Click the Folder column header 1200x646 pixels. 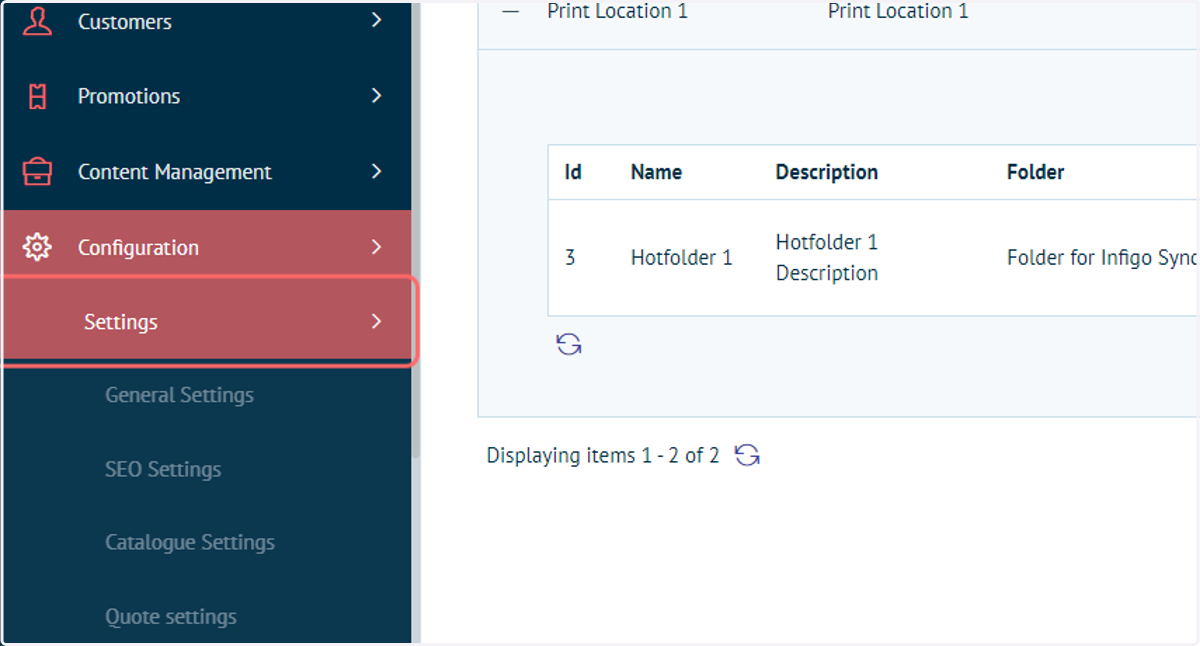click(1035, 172)
